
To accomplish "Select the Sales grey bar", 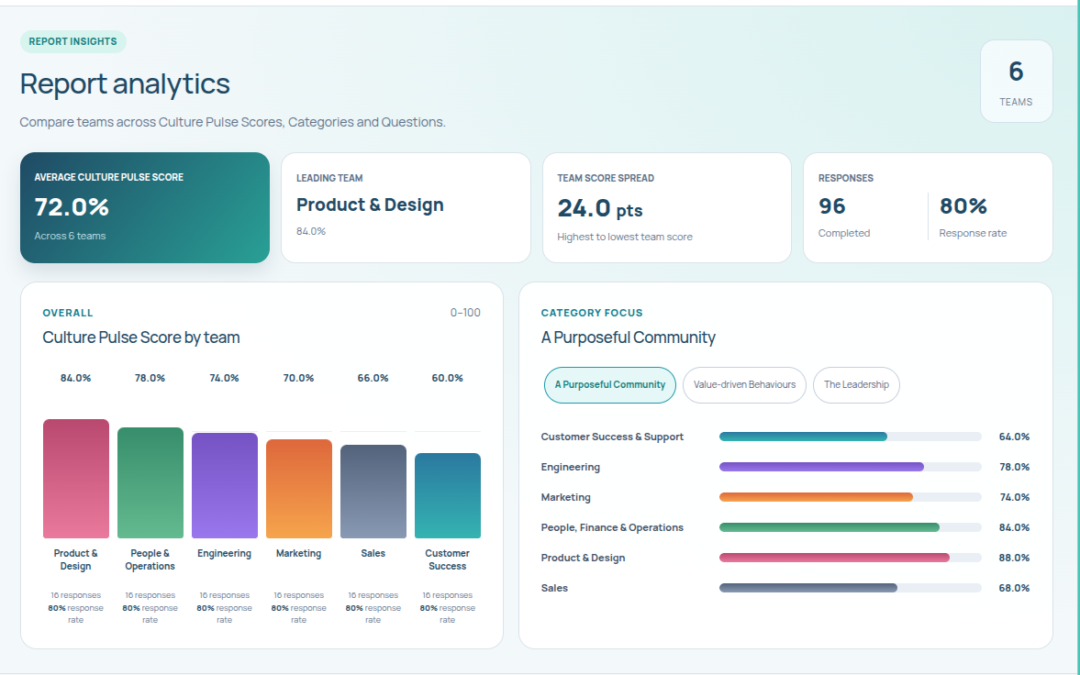I will tap(373, 491).
